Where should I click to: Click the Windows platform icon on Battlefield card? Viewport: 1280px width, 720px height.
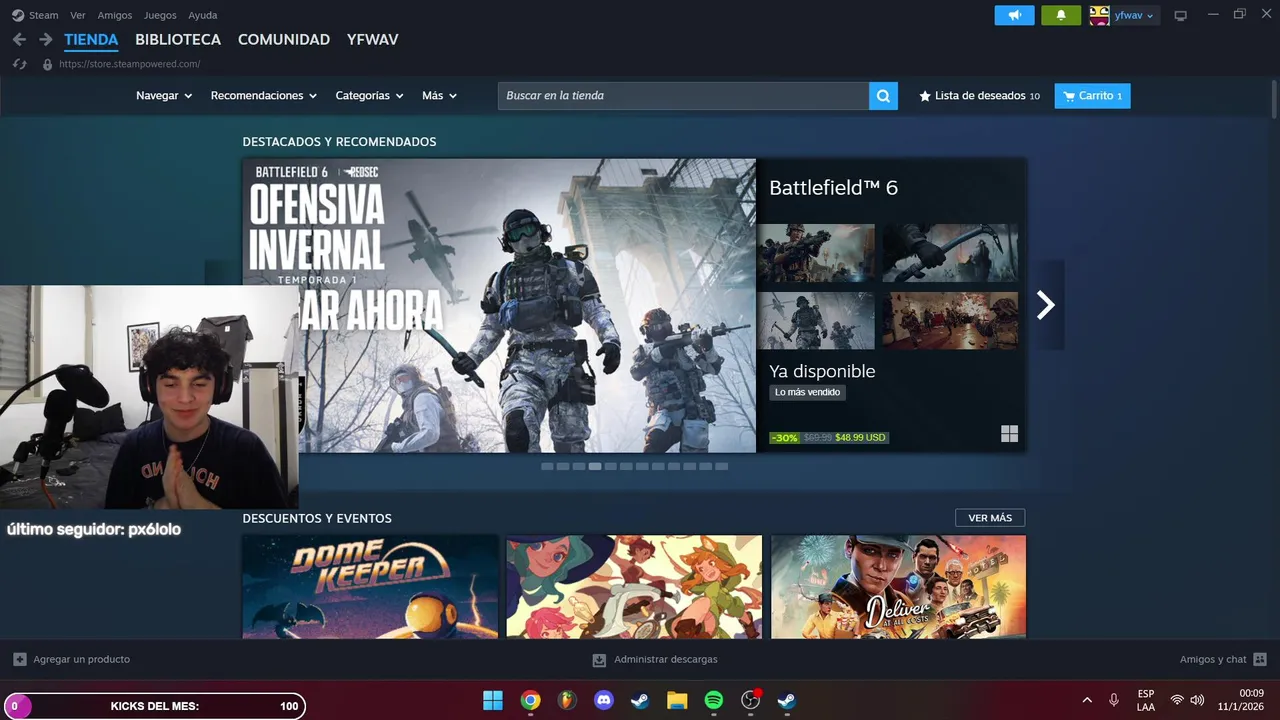tap(1009, 433)
